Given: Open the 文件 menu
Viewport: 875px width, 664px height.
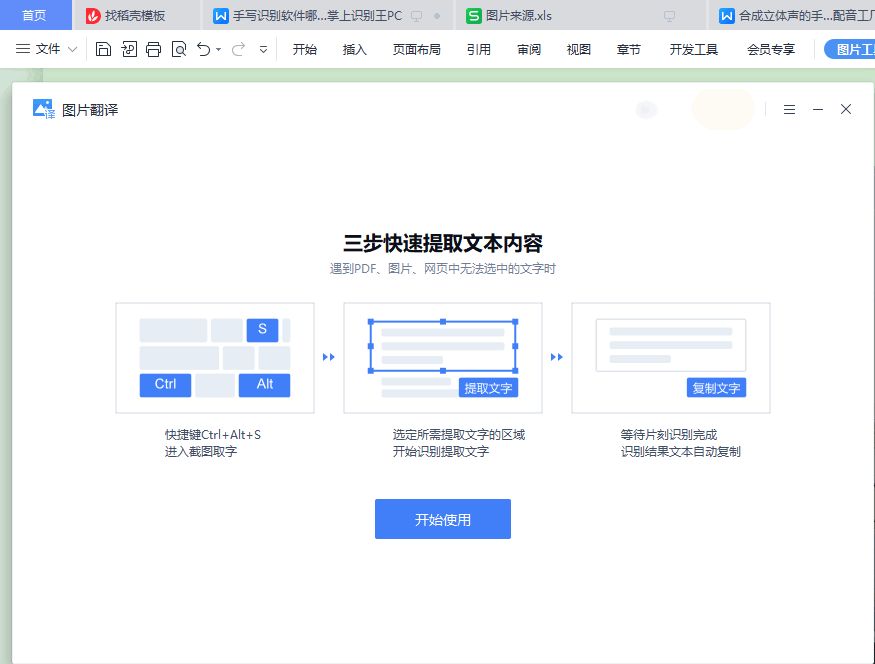Looking at the screenshot, I should (x=47, y=49).
